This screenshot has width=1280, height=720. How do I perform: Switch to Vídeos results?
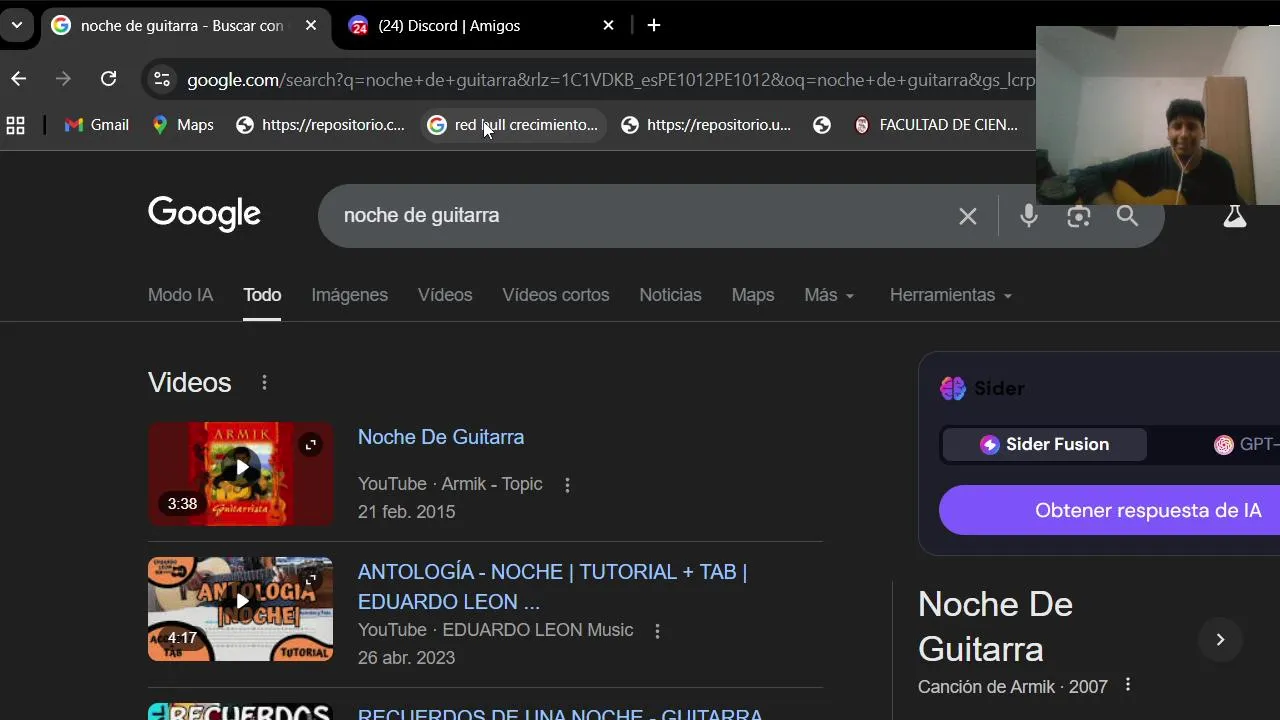(445, 295)
